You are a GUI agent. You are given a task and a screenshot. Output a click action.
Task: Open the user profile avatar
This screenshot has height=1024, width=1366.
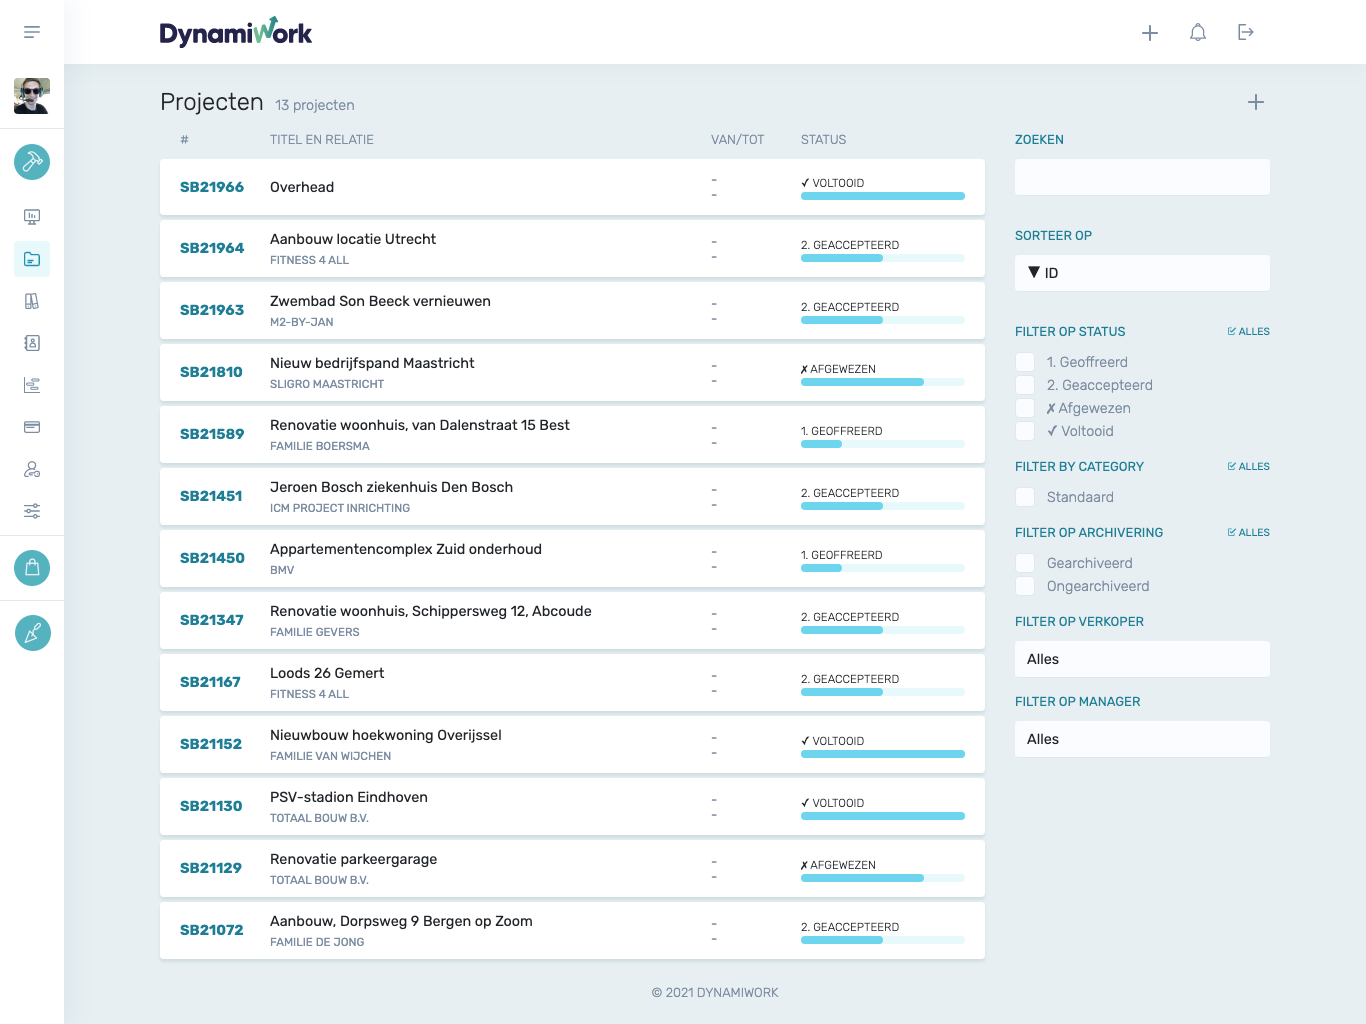[x=32, y=96]
